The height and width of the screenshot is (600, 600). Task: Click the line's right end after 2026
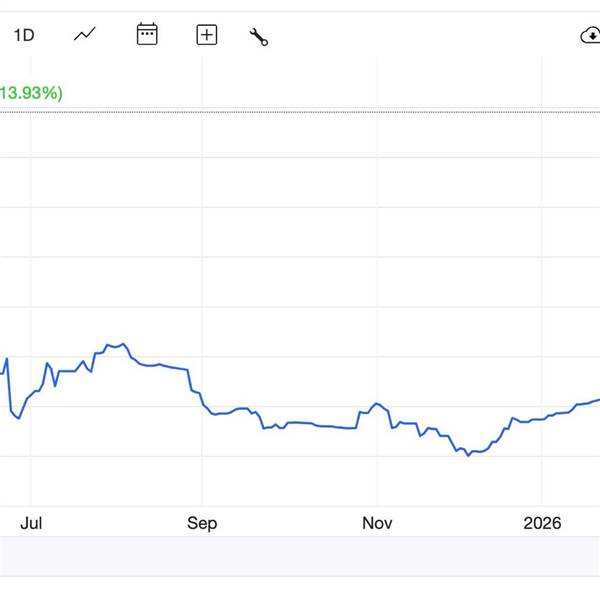click(x=597, y=400)
